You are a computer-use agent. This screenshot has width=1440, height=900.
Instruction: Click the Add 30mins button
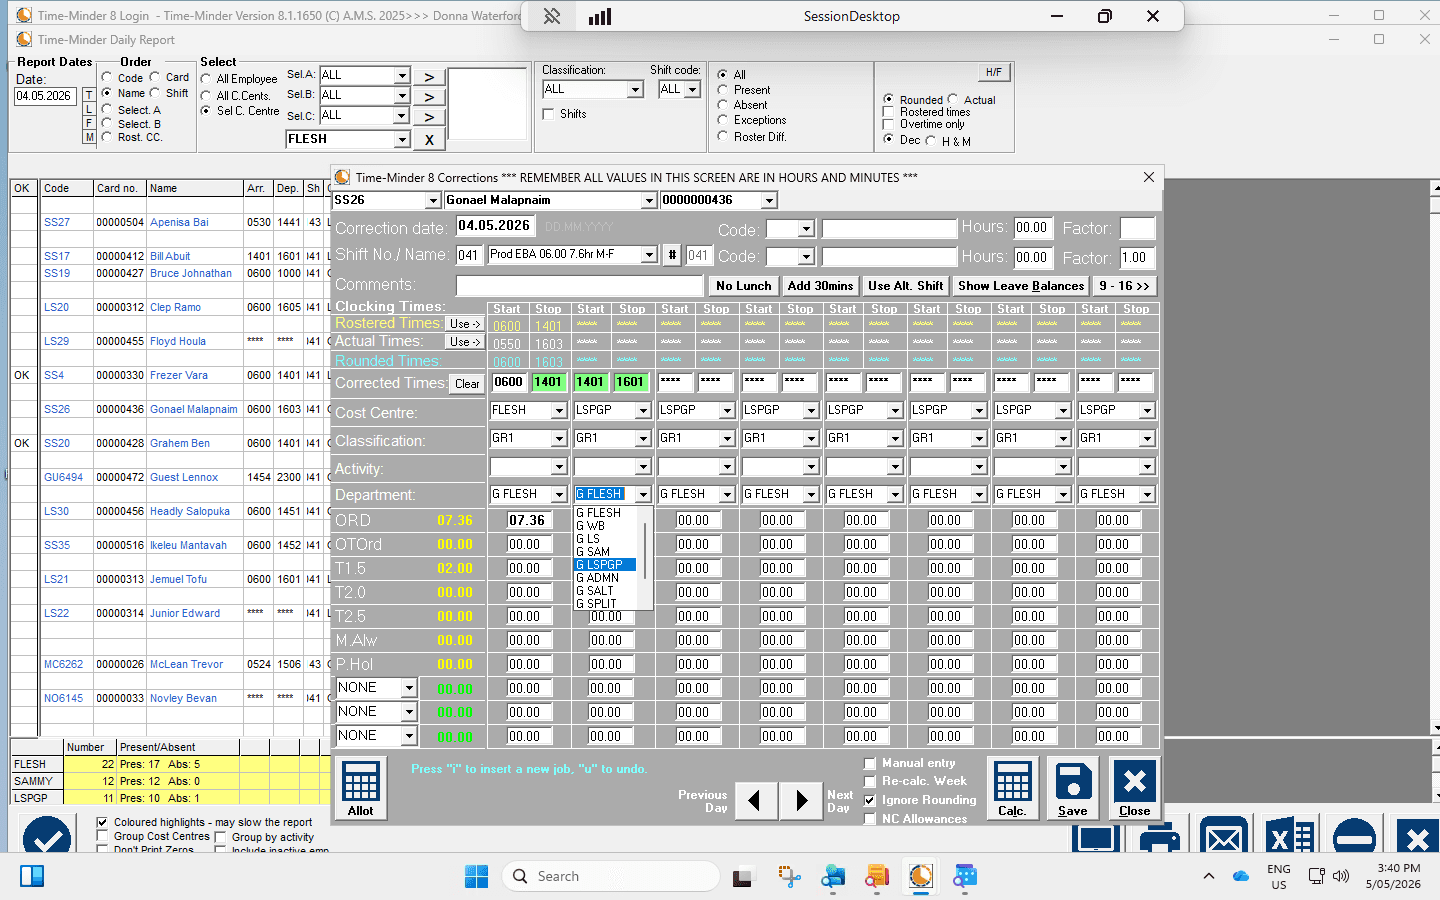coord(821,286)
